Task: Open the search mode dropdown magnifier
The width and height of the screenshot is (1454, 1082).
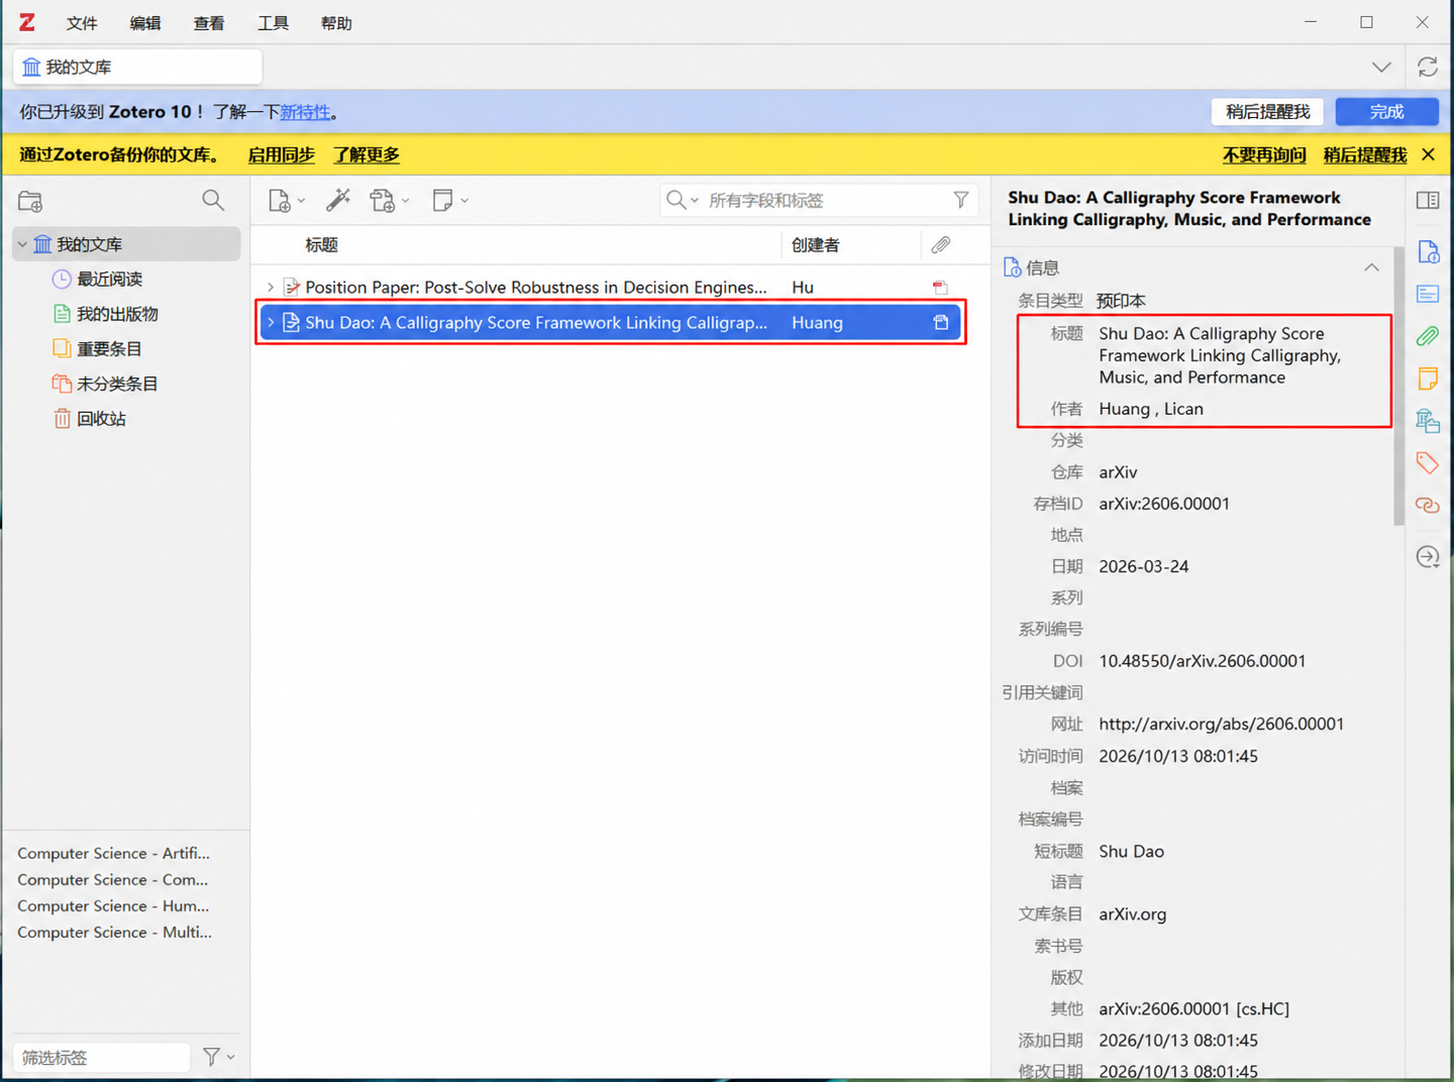Action: [x=682, y=200]
